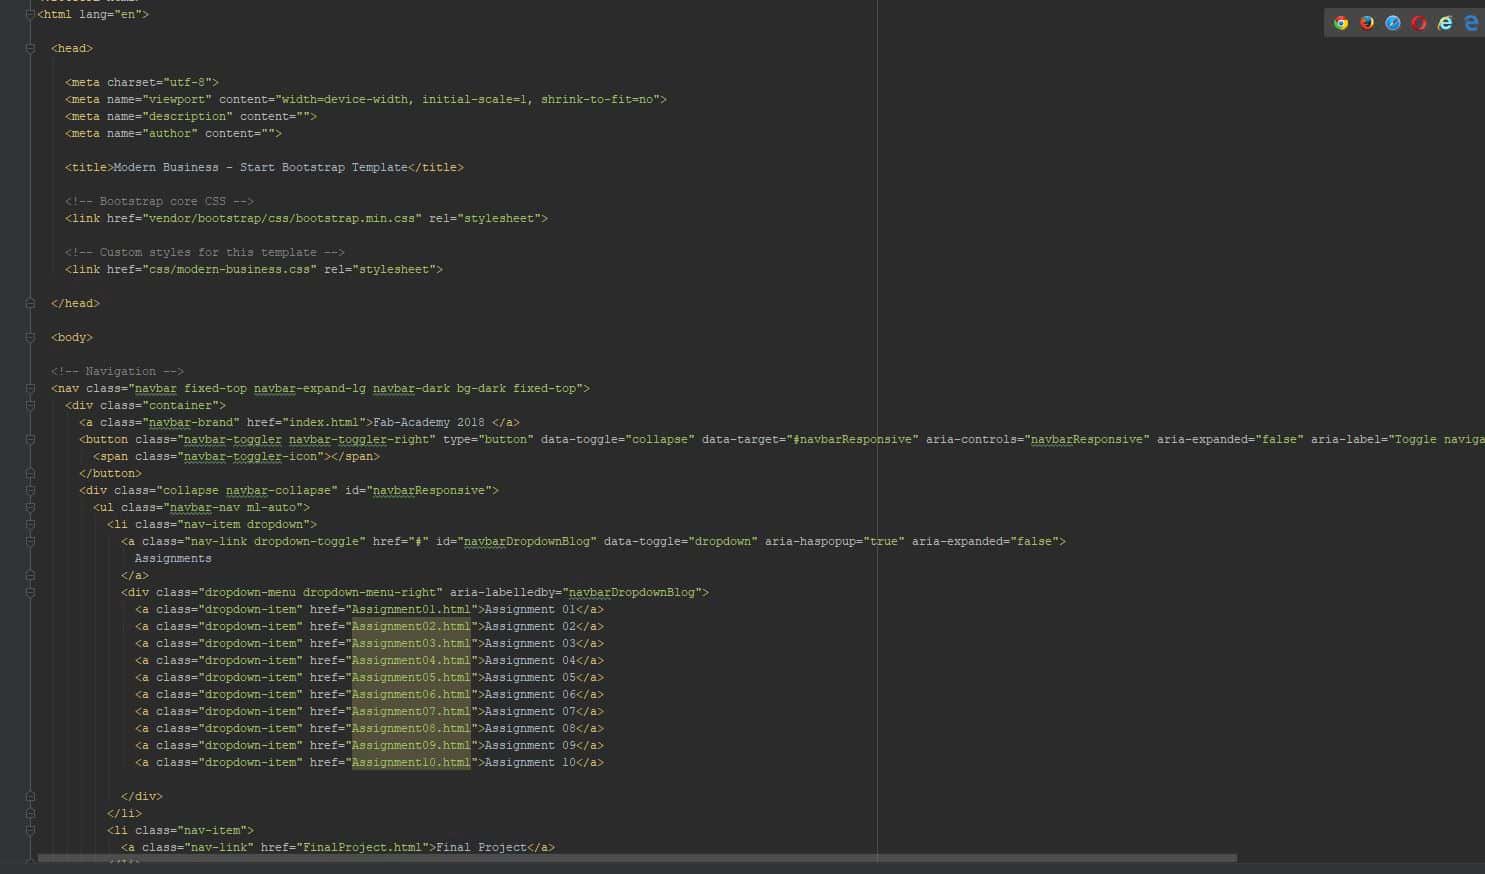Click the data-target="#navbarResponsive" attribute

(810, 439)
